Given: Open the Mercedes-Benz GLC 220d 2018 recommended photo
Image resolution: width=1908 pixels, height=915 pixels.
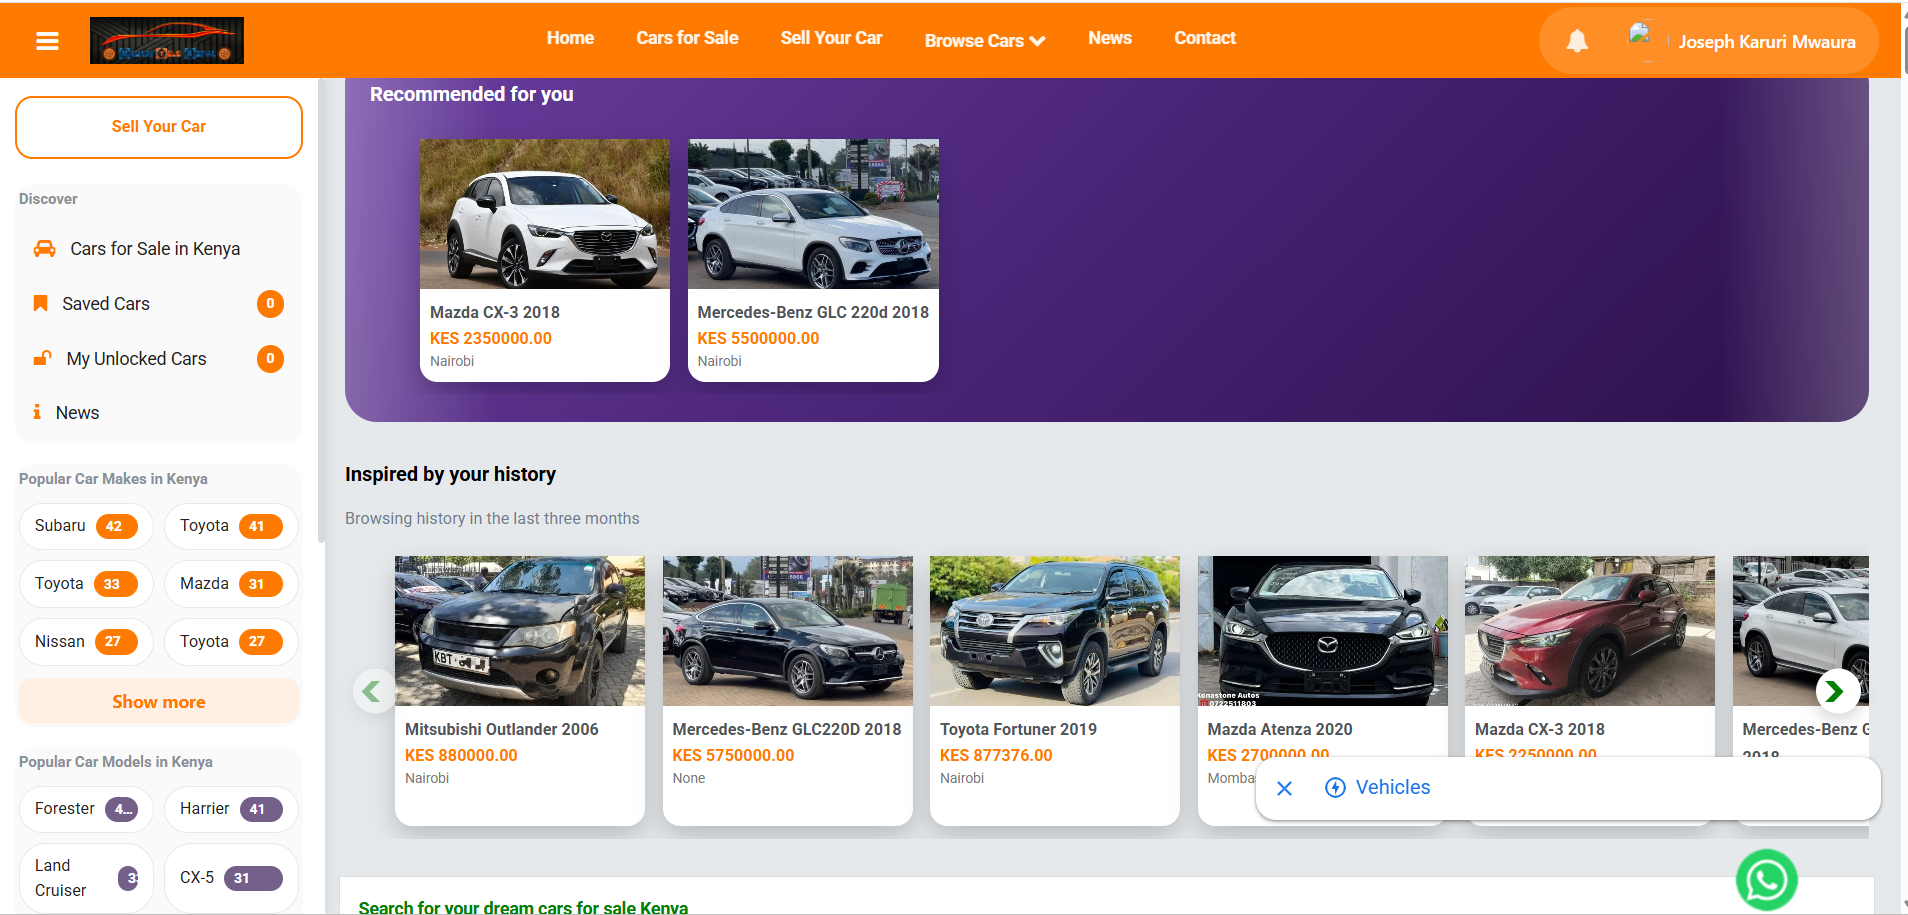Looking at the screenshot, I should coord(813,214).
